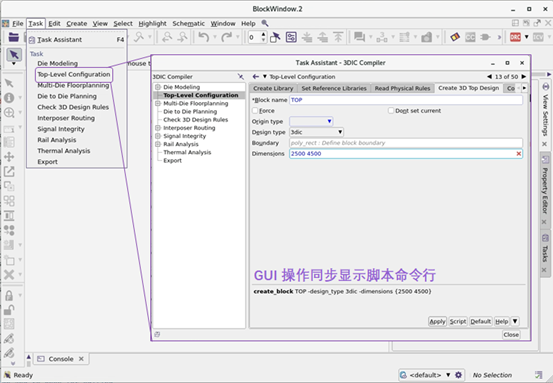Clear the Dimensions field with red X
This screenshot has height=383, width=553.
(518, 154)
